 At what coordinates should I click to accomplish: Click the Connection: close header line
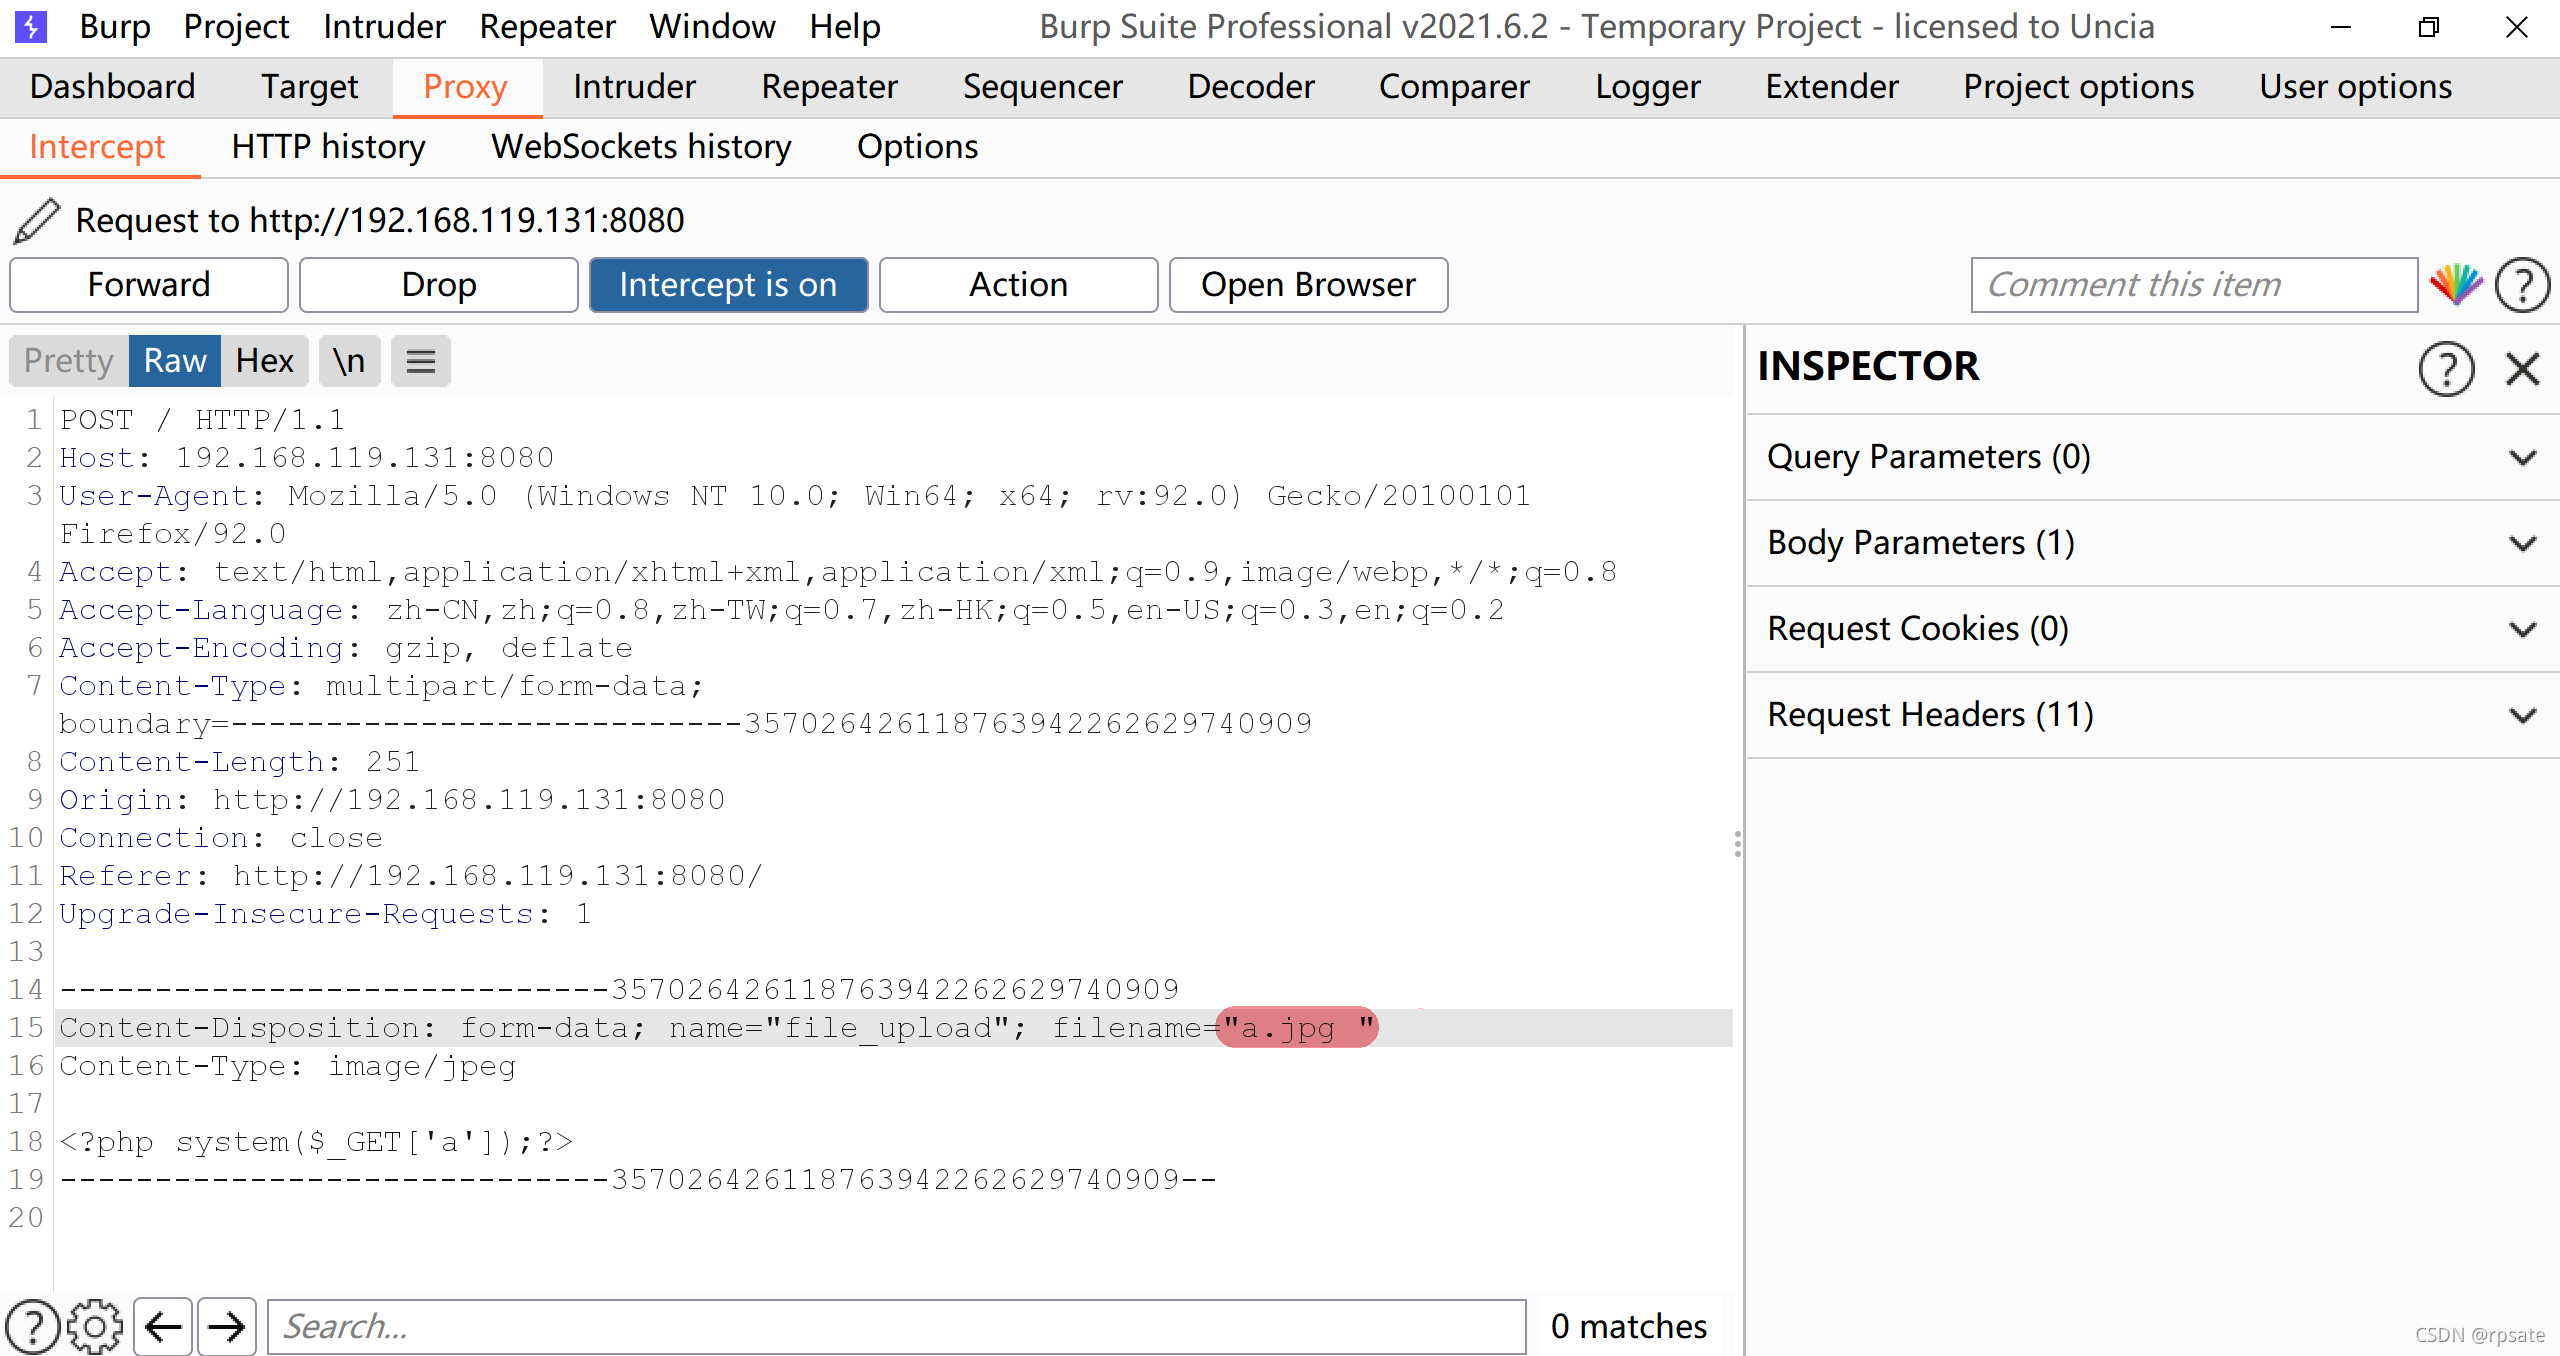221,837
